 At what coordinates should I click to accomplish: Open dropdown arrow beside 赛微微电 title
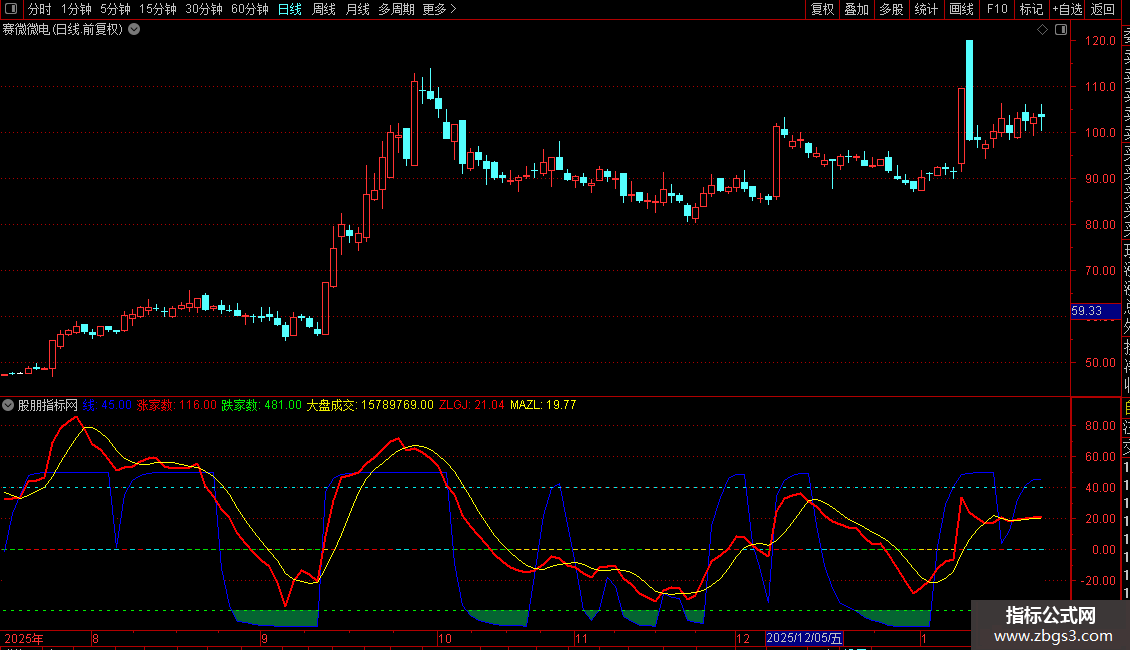point(134,29)
